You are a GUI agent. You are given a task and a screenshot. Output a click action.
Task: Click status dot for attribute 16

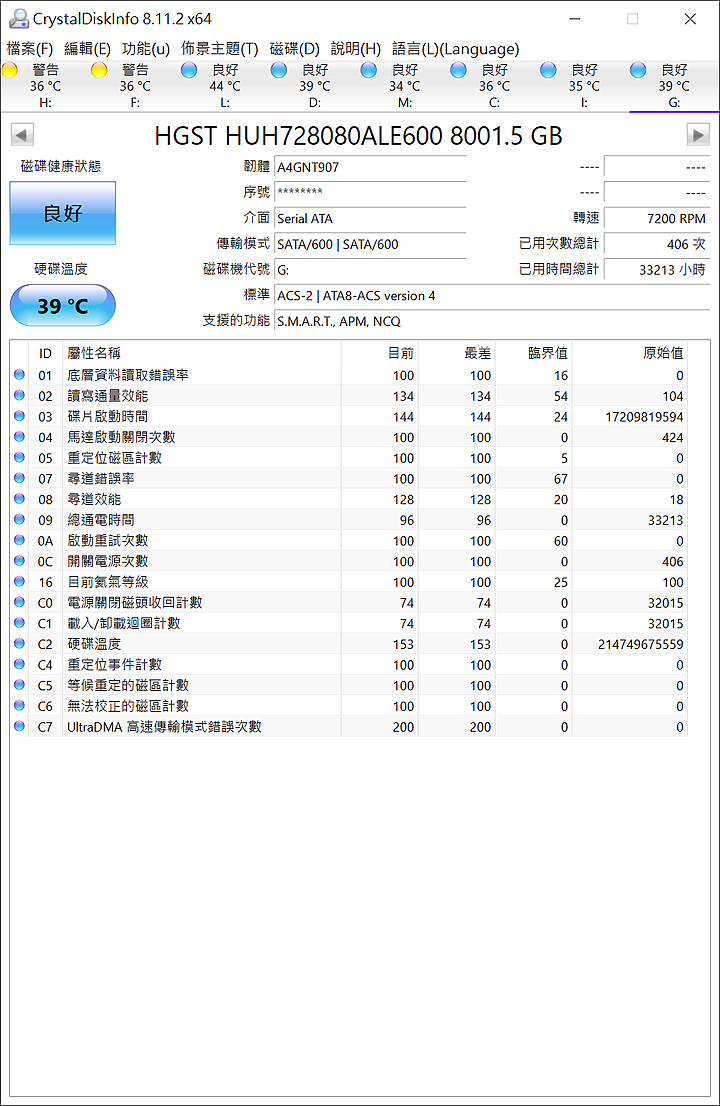point(20,581)
